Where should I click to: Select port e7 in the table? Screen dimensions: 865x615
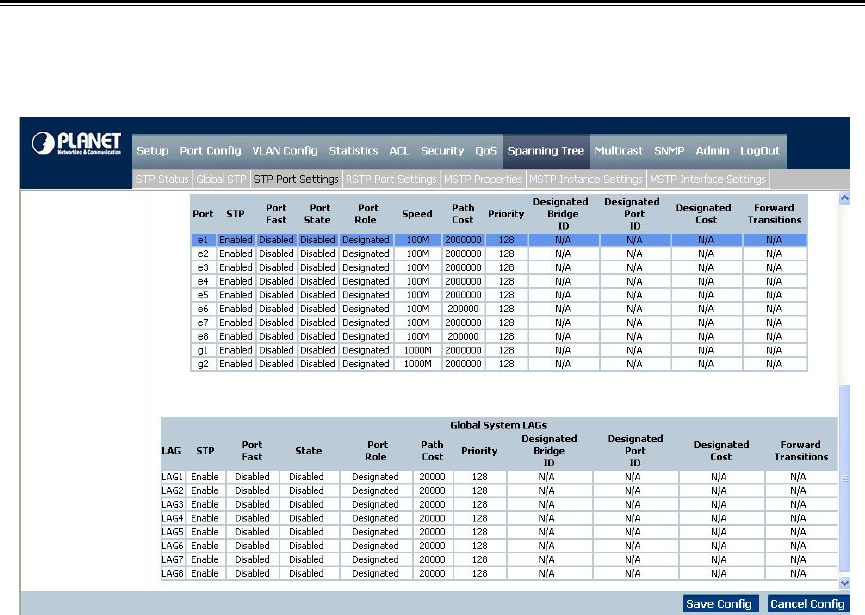point(203,323)
